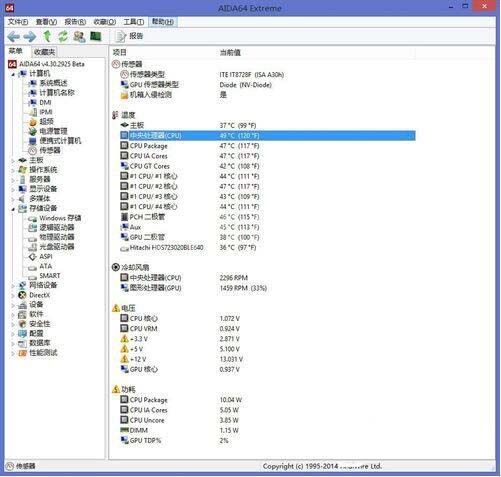501x477 pixels.
Task: Click the +12 V warning icon
Action: [x=124, y=359]
